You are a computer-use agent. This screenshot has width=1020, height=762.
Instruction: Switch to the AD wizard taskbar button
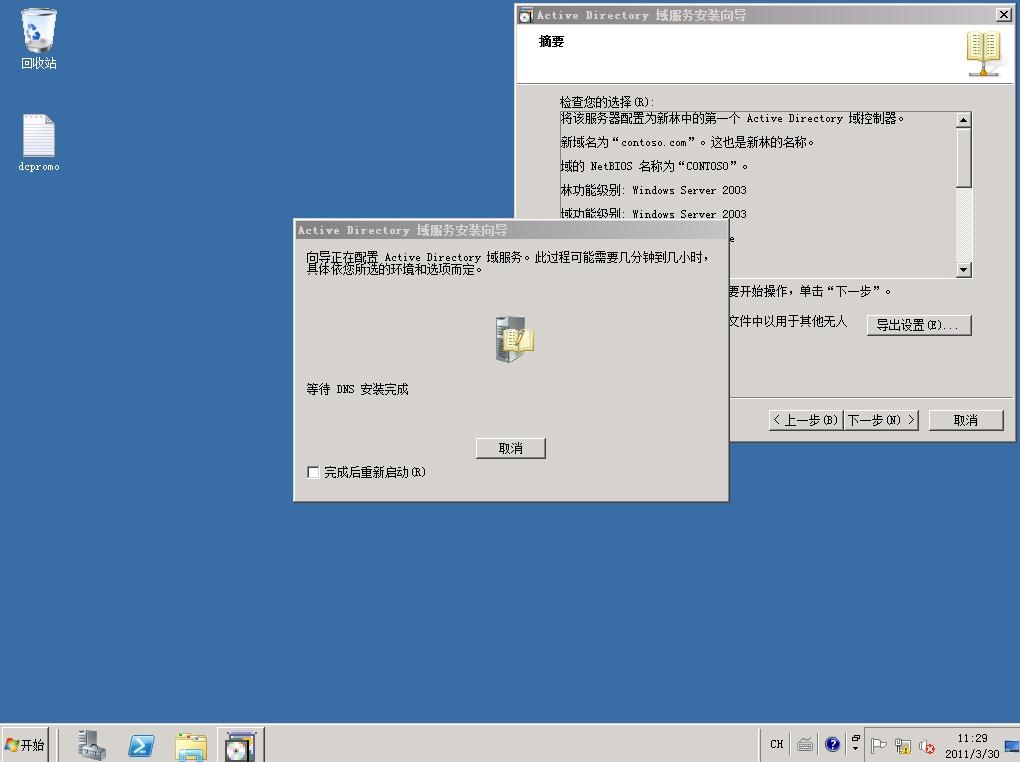(x=240, y=745)
